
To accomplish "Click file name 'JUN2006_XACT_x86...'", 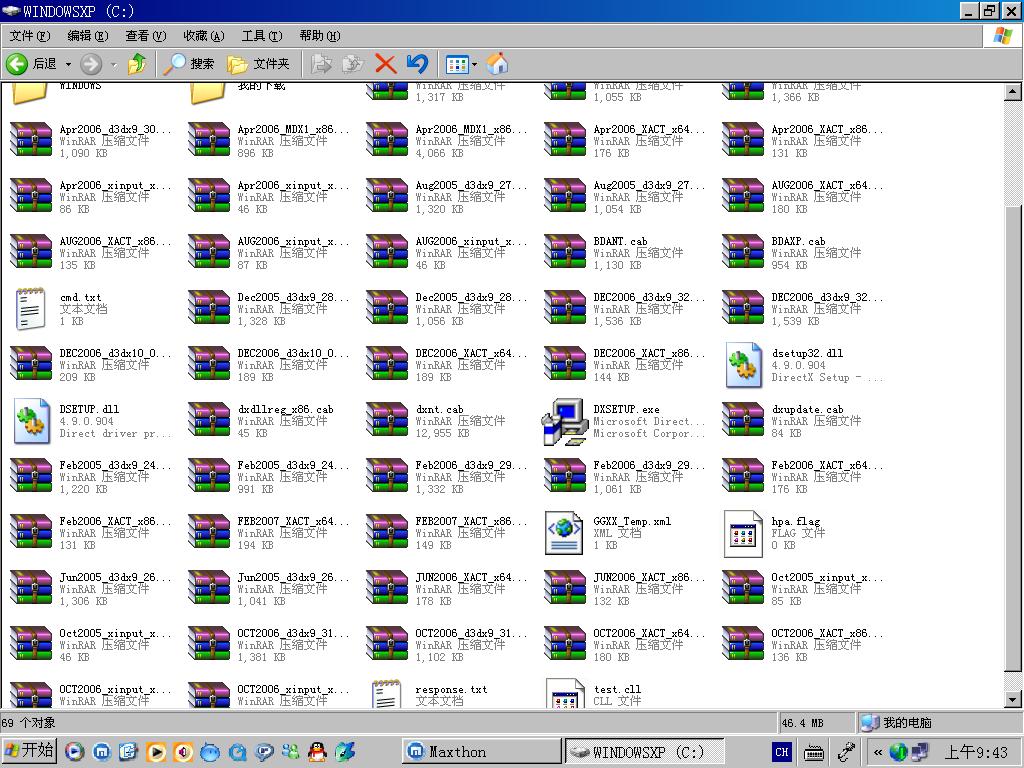I will (x=649, y=577).
